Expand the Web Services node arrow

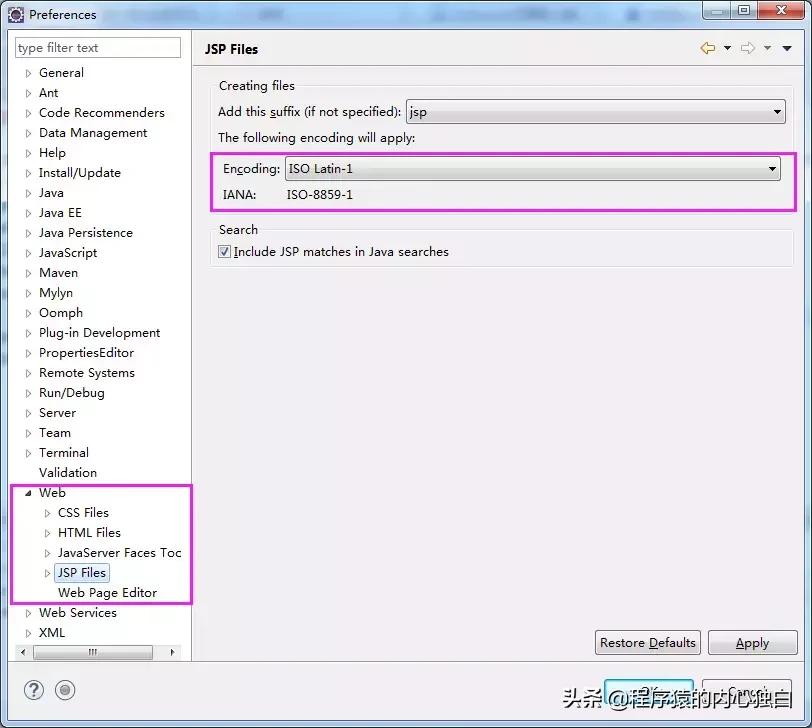[x=28, y=614]
